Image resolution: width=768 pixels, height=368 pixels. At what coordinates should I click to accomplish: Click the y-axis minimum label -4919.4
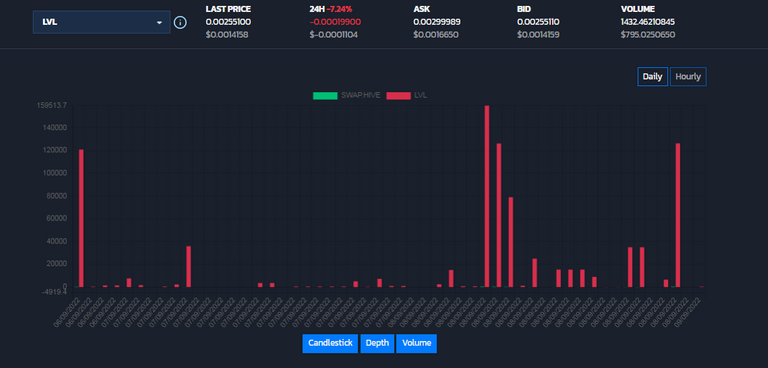[54, 292]
